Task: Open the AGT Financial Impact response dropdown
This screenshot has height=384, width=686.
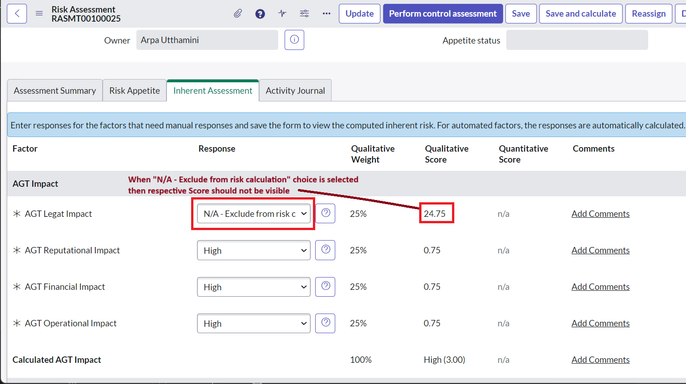Action: 254,287
